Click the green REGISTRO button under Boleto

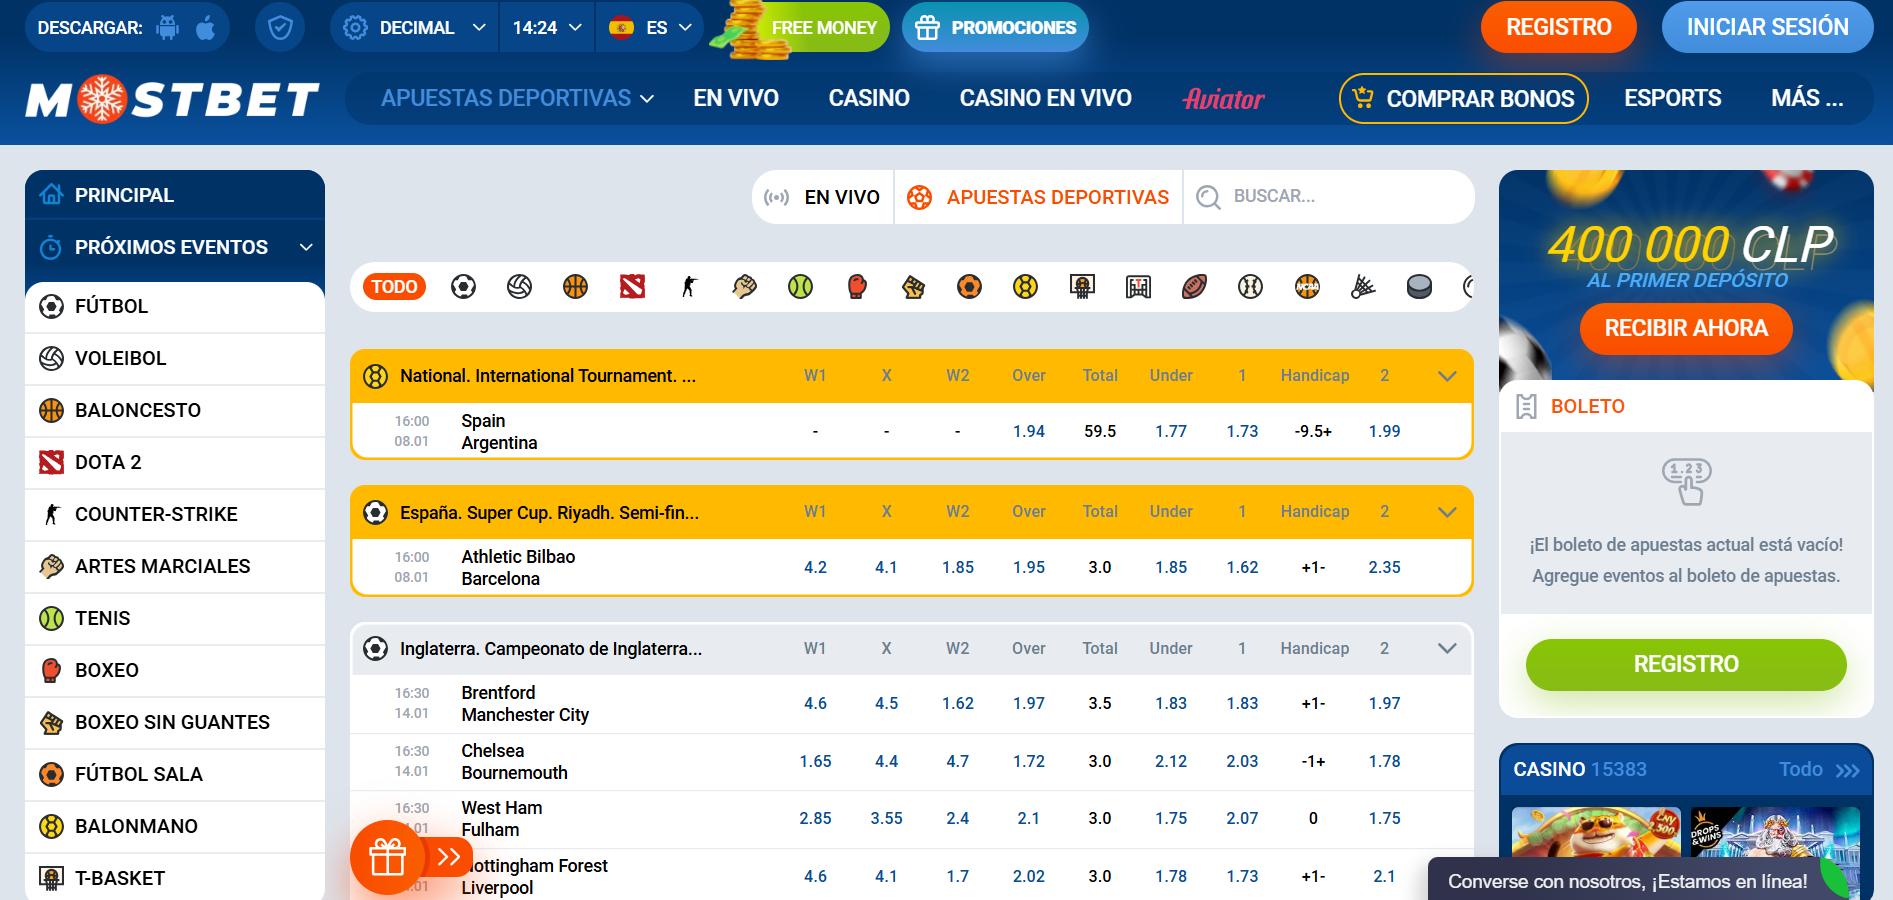[1686, 664]
